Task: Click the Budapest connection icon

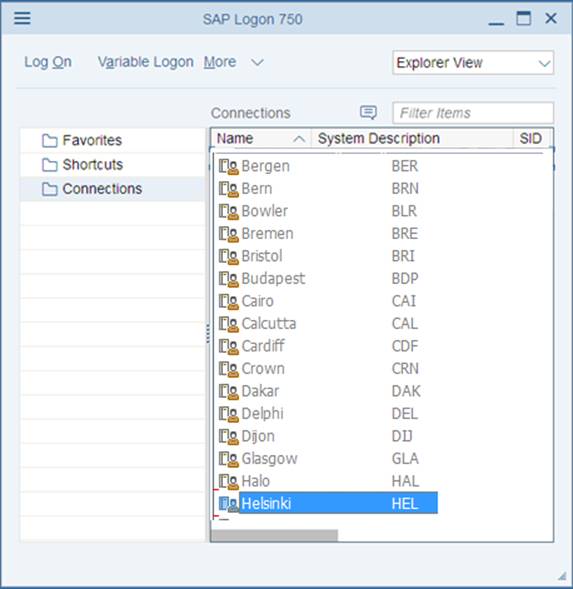Action: 228,279
